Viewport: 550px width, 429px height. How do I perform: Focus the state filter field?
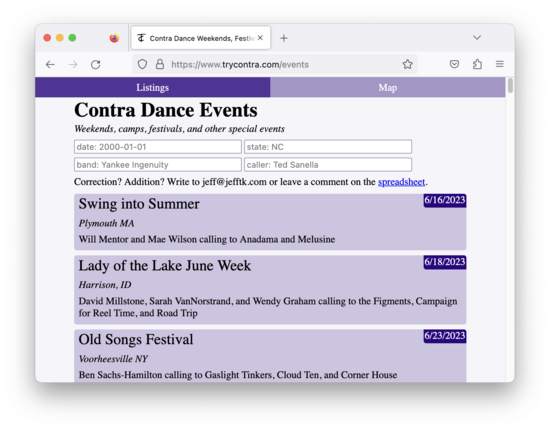pos(328,147)
